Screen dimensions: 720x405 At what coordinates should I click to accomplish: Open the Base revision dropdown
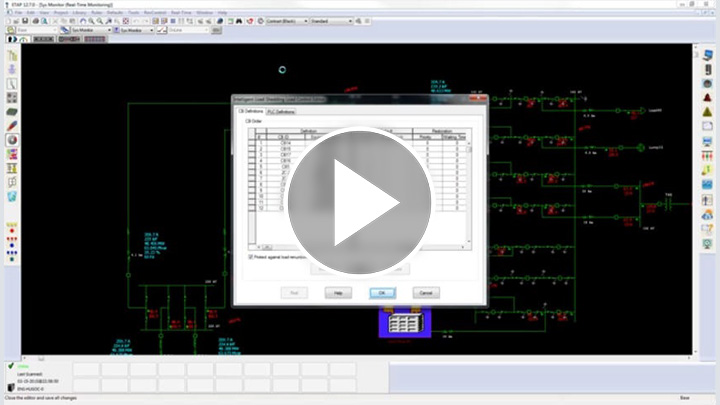tap(37, 30)
